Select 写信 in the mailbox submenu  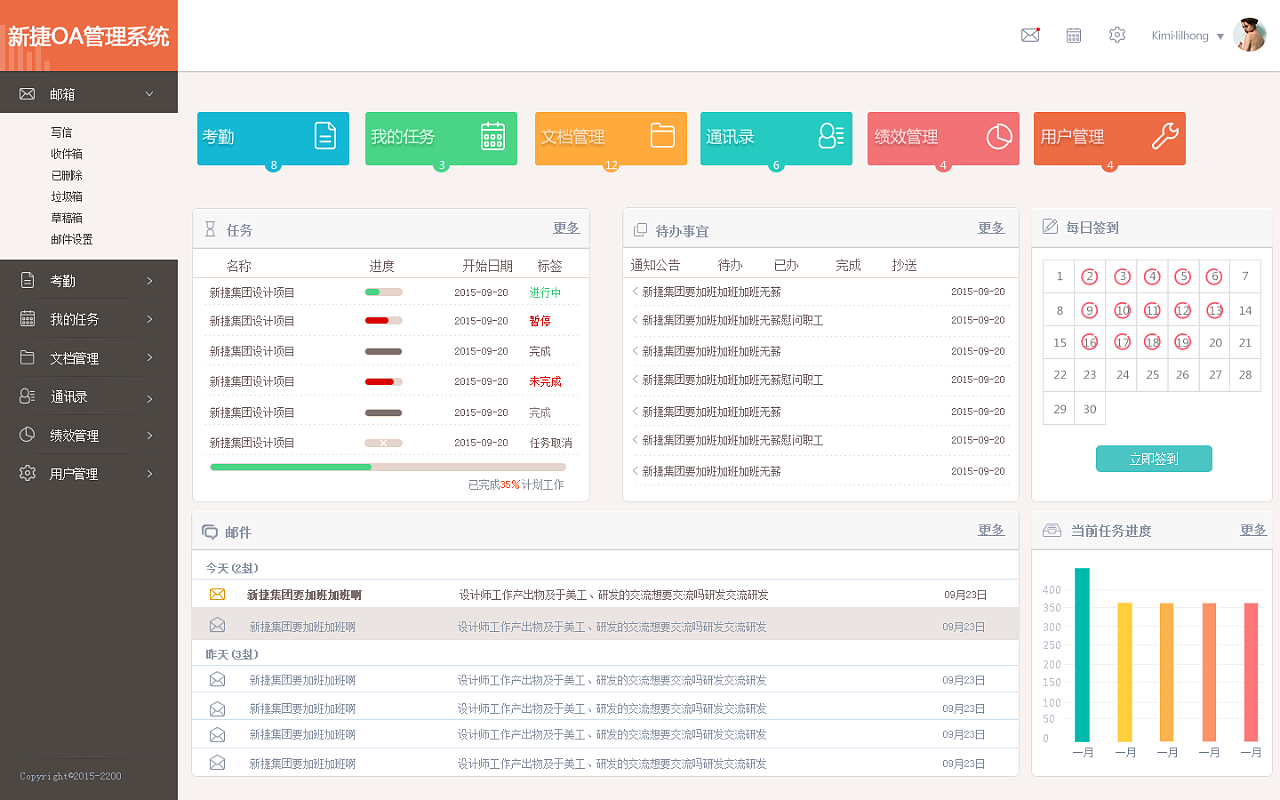(x=61, y=132)
